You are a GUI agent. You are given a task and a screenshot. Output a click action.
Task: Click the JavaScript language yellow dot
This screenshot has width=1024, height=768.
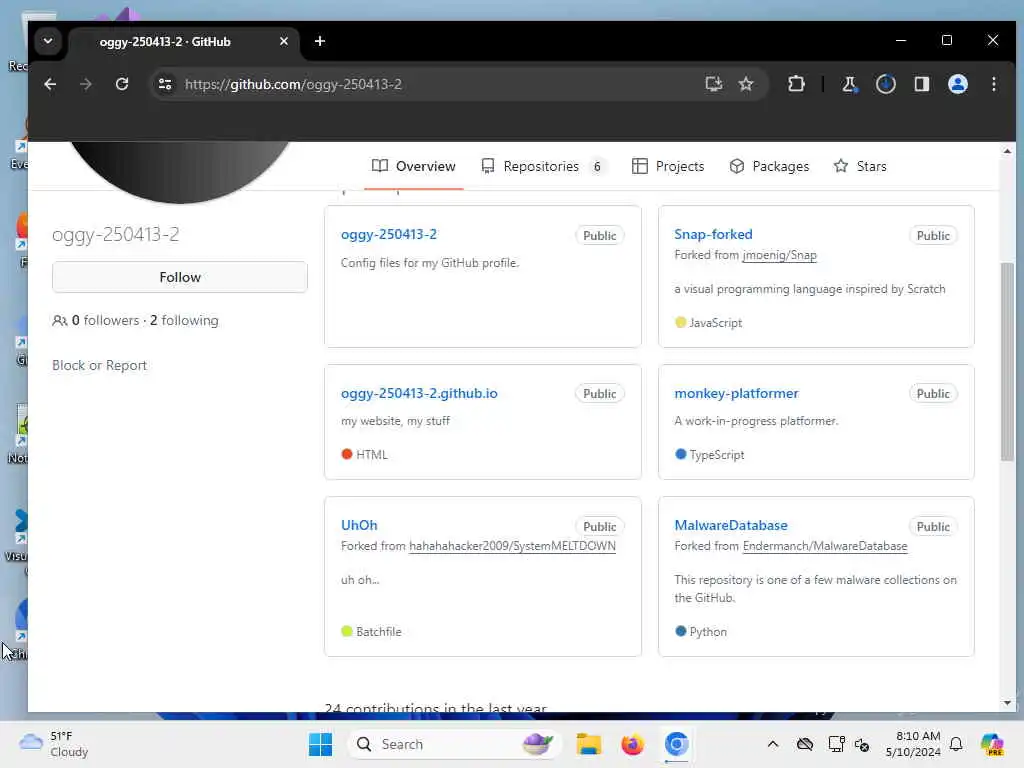click(680, 322)
